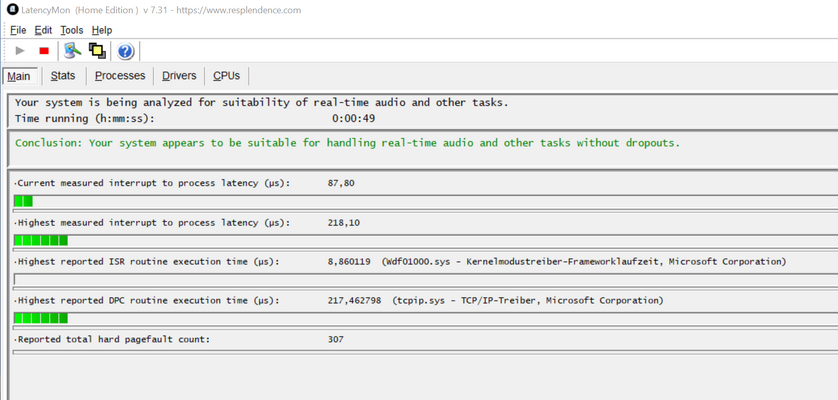Stop monitoring with the red square icon
Screen dimensions: 838x400
[x=44, y=51]
